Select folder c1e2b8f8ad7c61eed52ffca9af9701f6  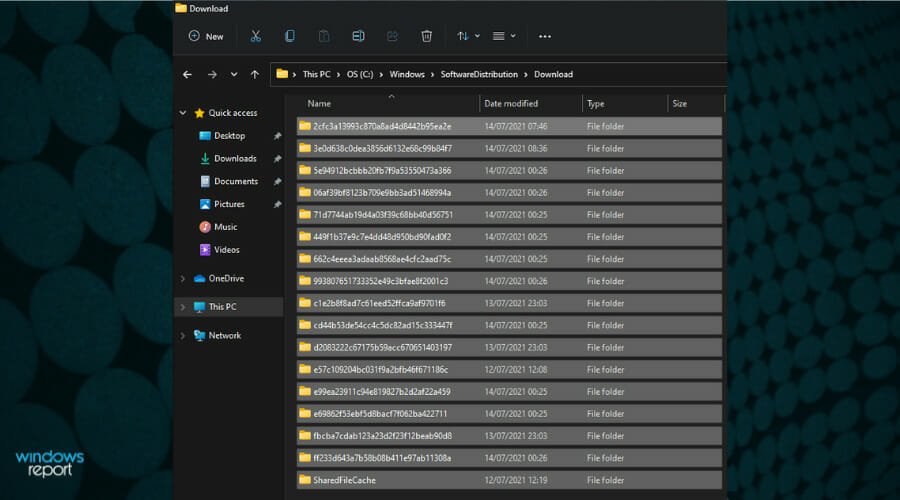coord(509,303)
